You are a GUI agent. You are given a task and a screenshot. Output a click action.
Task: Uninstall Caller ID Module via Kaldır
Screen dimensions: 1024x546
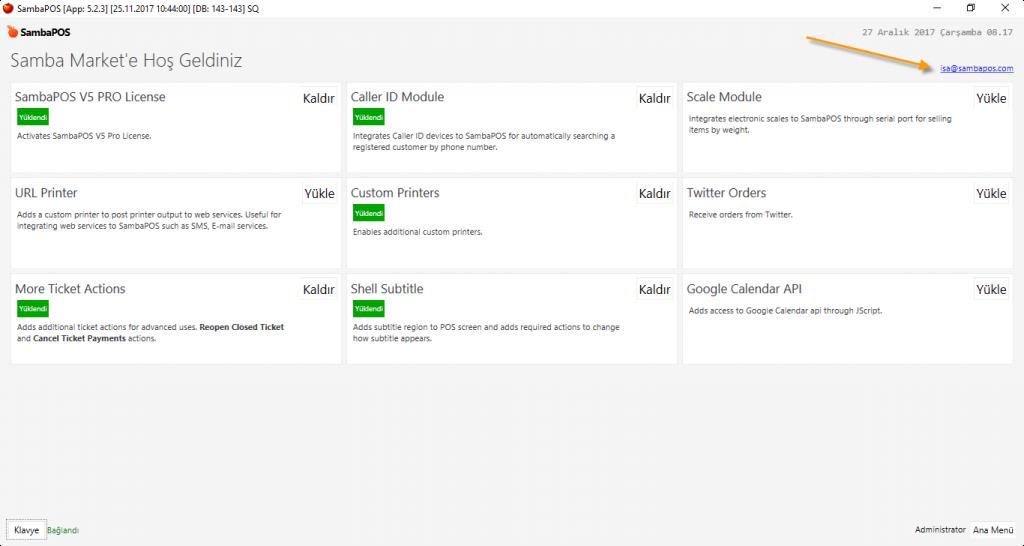pos(654,98)
